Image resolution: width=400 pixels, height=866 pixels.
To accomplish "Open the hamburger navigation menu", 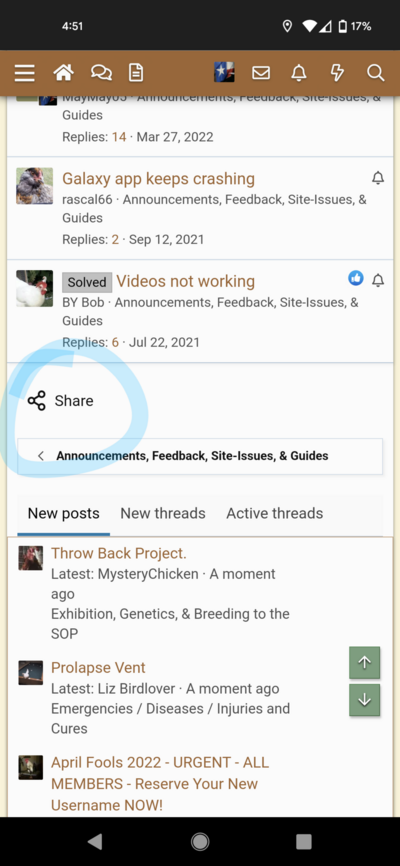I will 24,73.
